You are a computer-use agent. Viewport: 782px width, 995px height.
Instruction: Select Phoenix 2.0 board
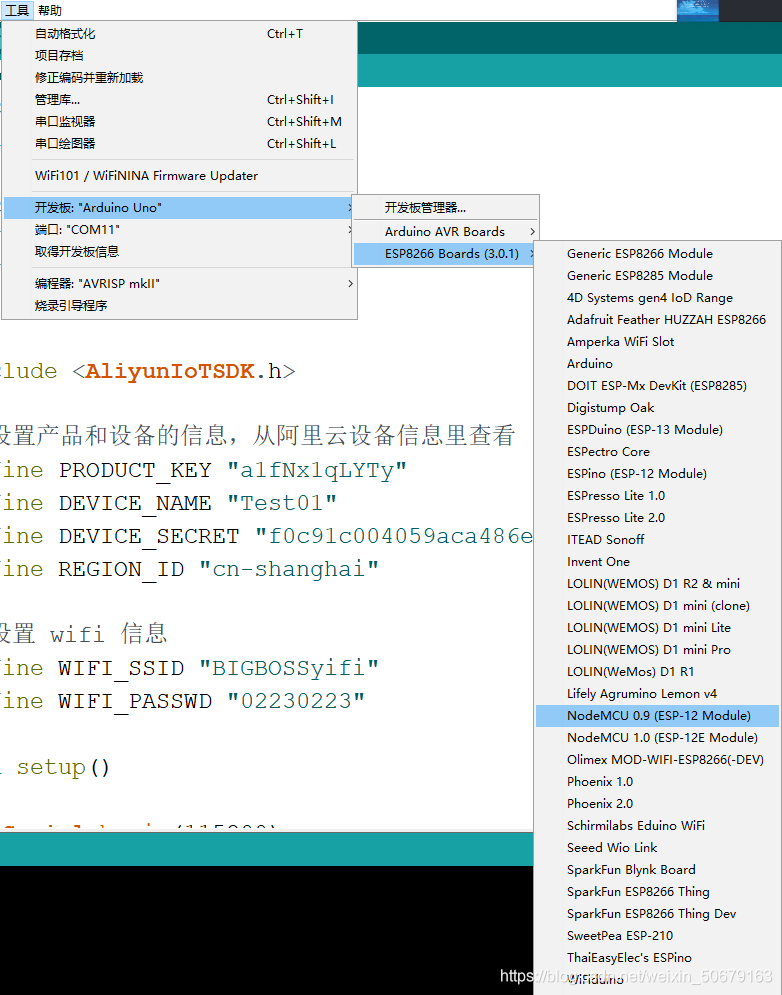(x=658, y=804)
